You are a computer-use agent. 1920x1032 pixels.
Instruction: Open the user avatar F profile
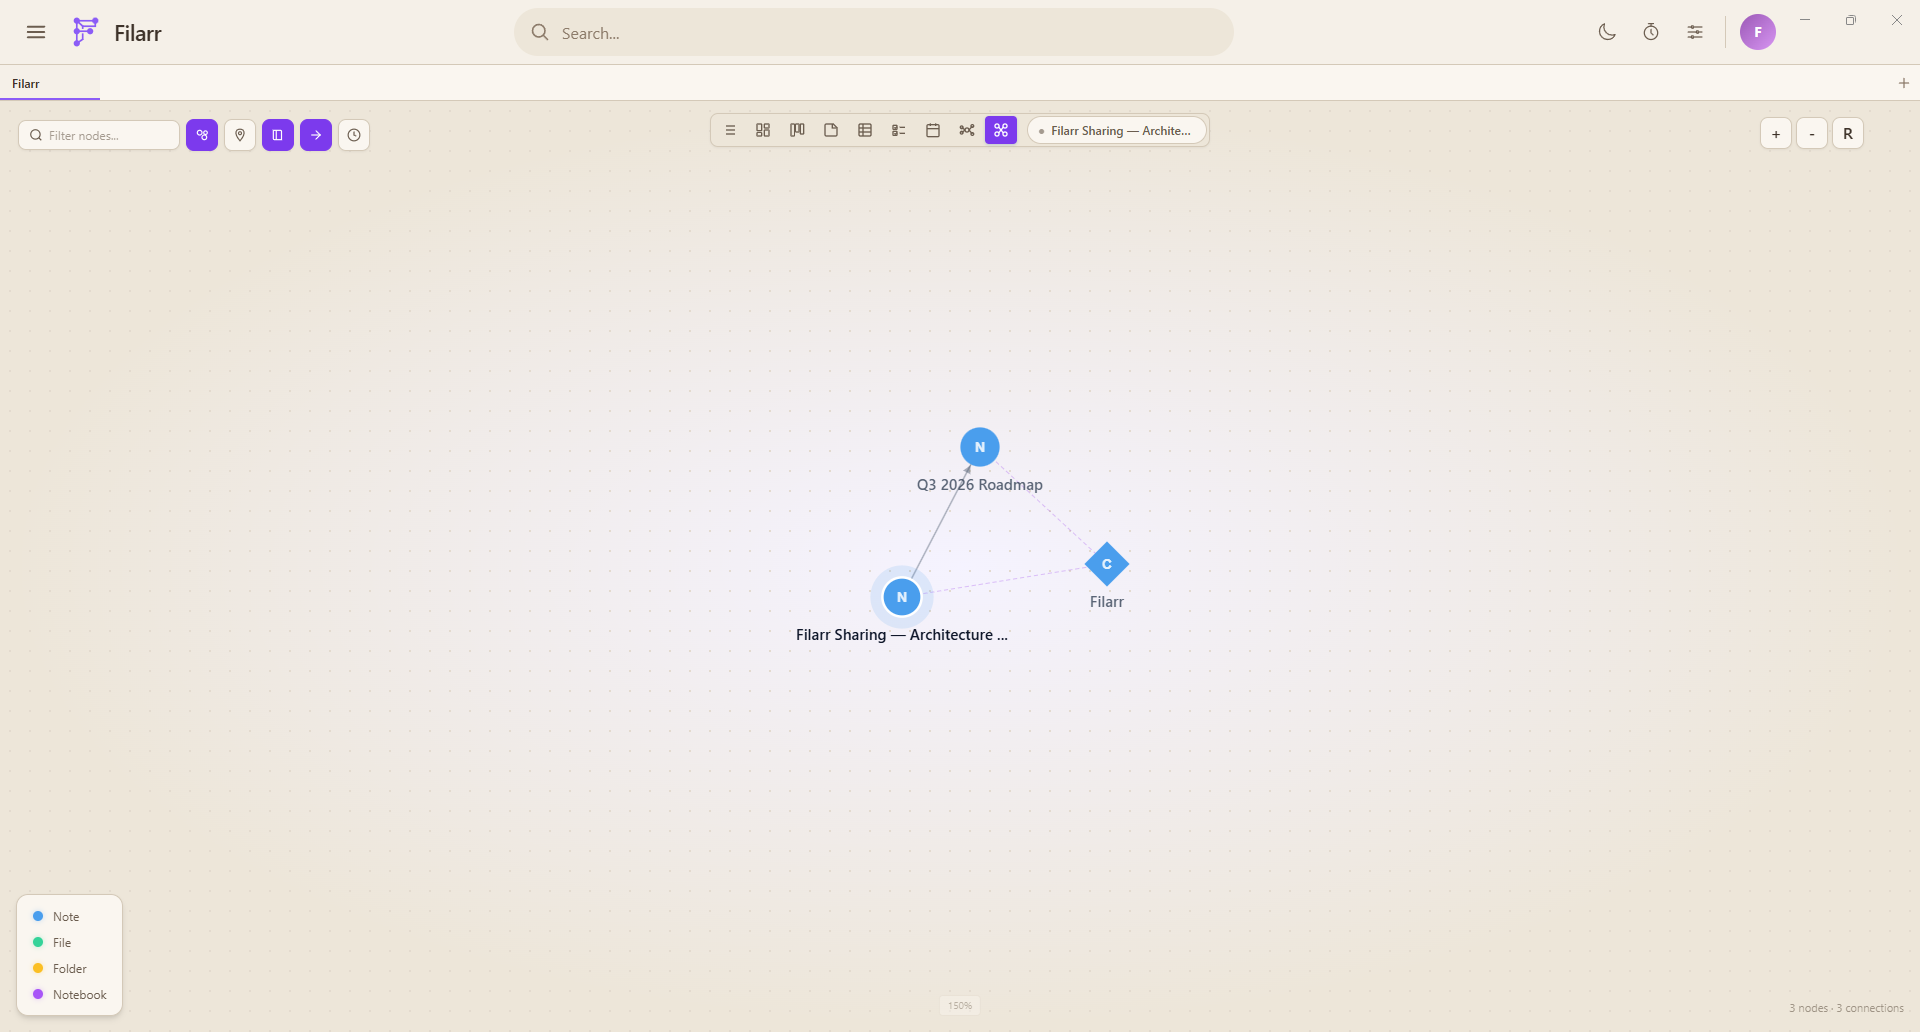tap(1758, 32)
